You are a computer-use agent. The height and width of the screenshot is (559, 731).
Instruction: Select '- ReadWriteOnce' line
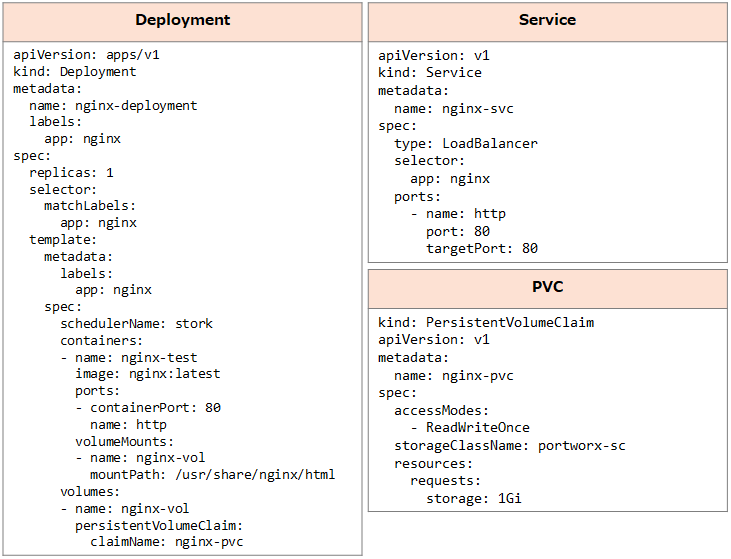470,428
